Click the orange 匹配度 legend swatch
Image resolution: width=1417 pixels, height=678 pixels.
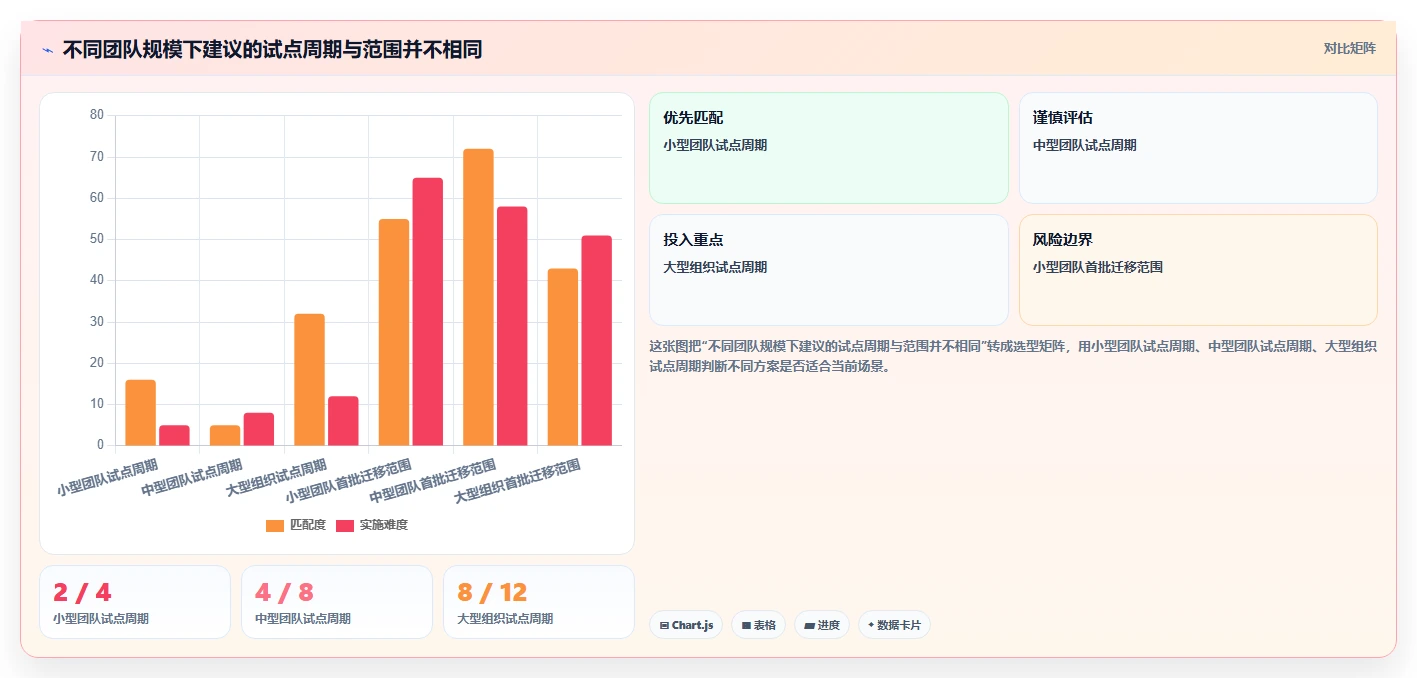click(x=275, y=525)
